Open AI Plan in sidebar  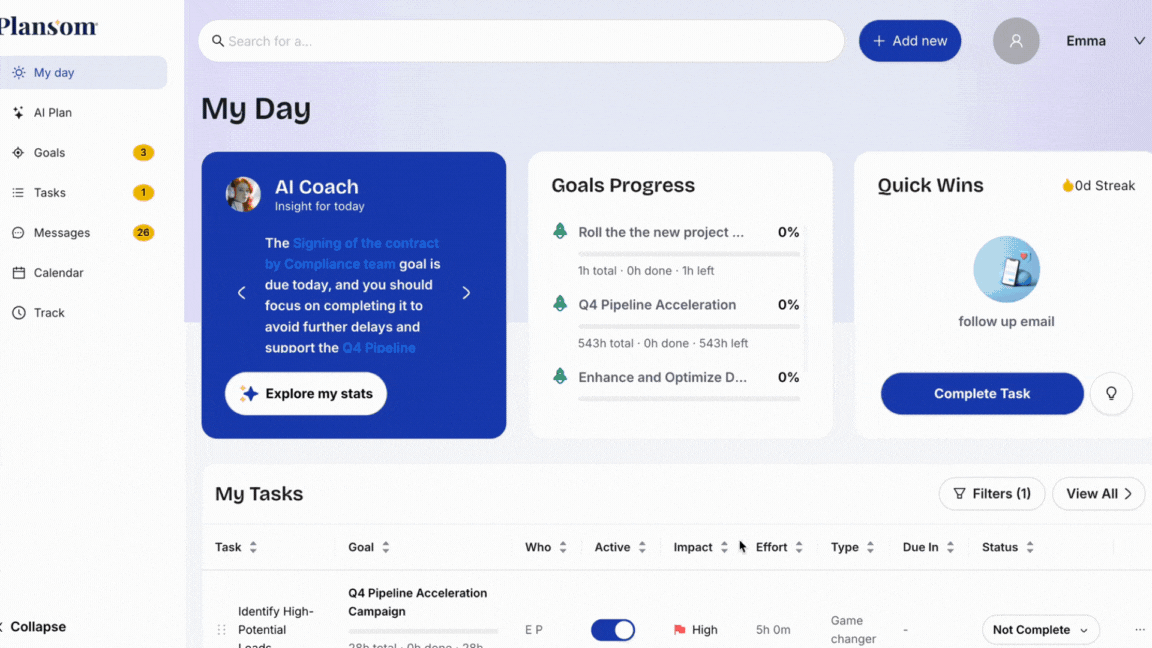(52, 113)
